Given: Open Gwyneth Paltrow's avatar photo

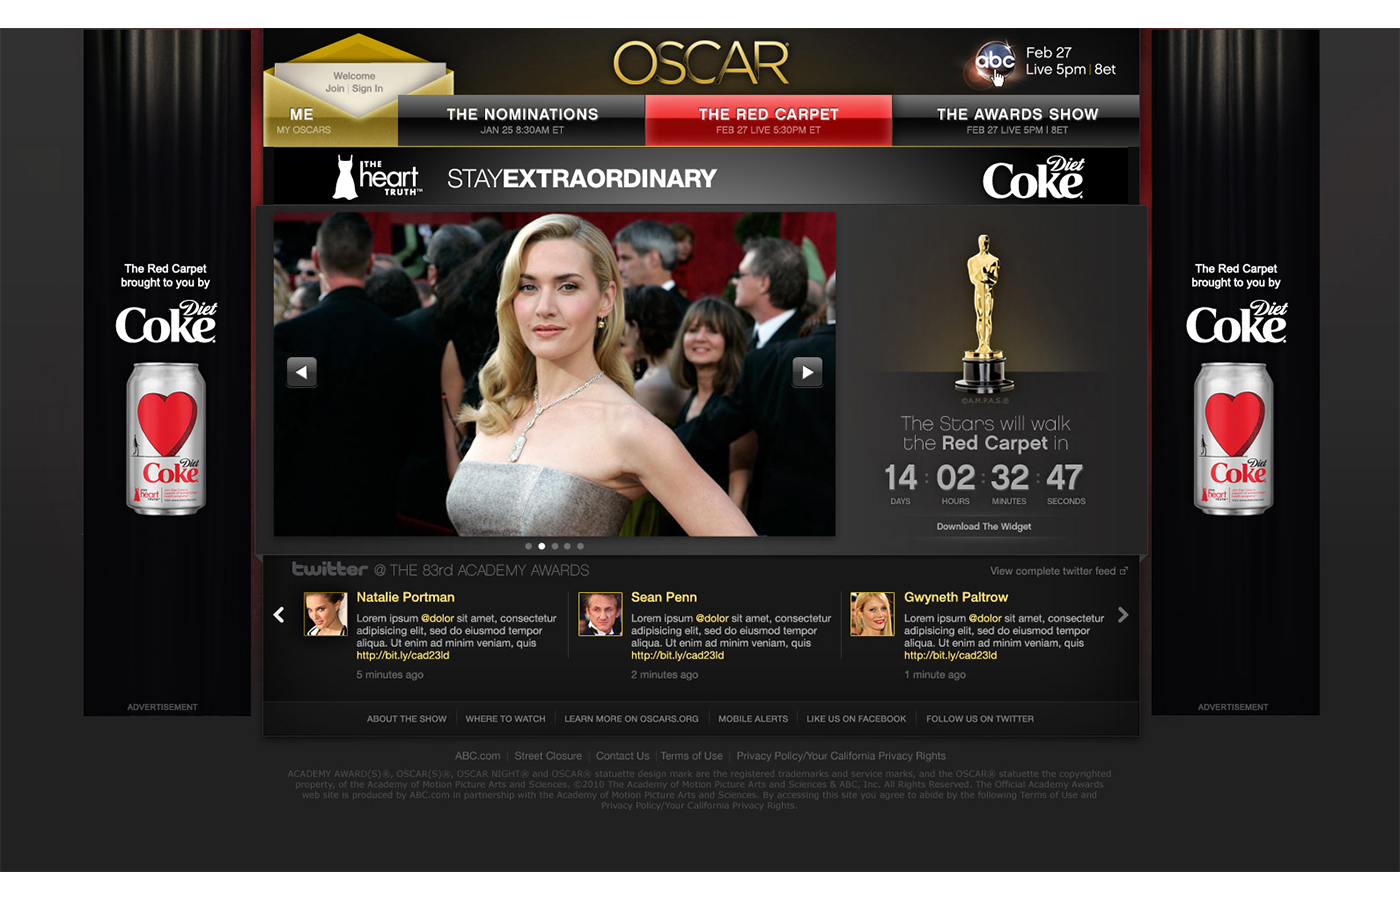Looking at the screenshot, I should point(872,614).
